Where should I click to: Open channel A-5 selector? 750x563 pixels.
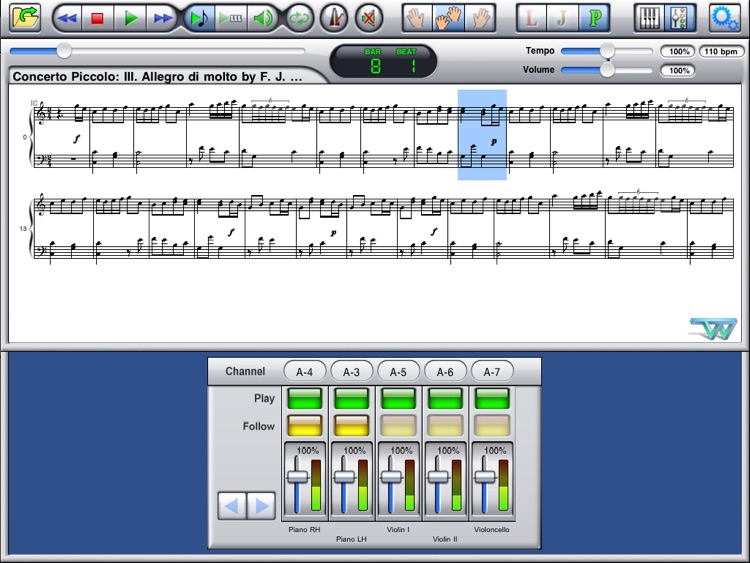(x=398, y=372)
